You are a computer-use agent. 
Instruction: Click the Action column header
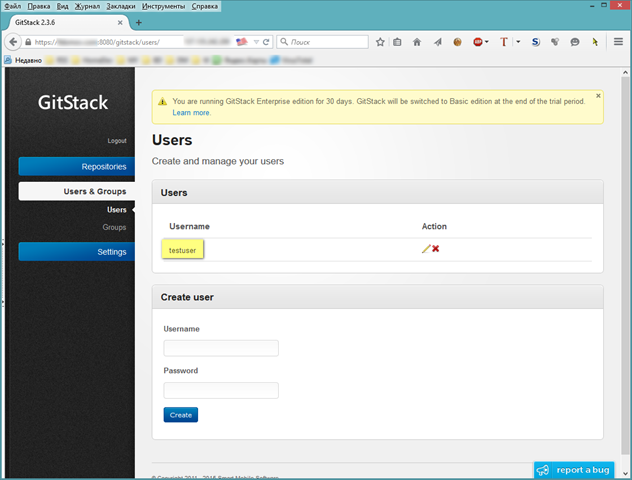tap(434, 226)
